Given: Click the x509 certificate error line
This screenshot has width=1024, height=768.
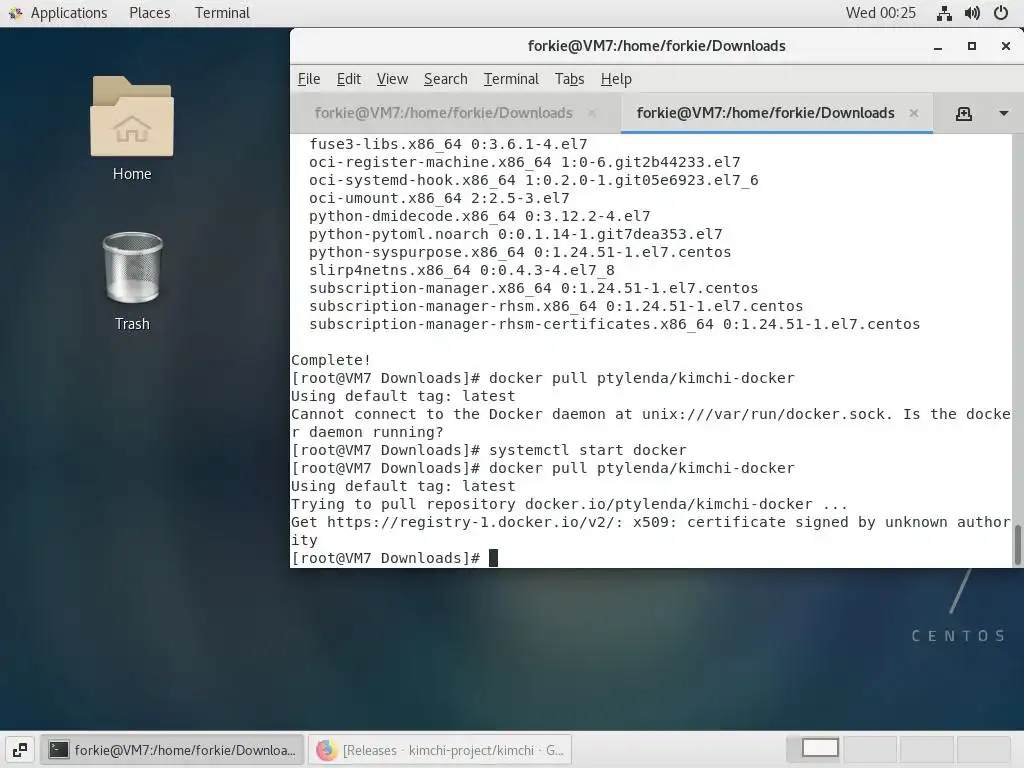Looking at the screenshot, I should pyautogui.click(x=650, y=531).
